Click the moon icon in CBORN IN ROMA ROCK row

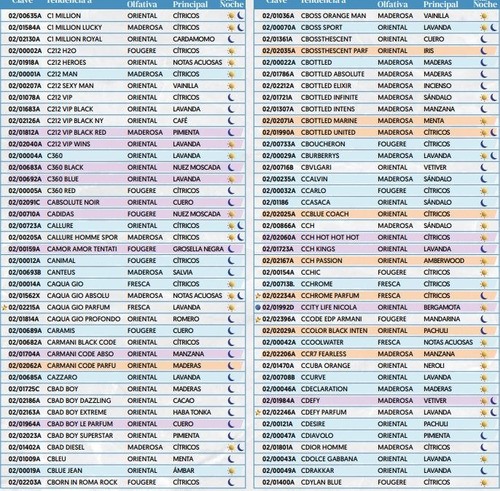coord(231,483)
